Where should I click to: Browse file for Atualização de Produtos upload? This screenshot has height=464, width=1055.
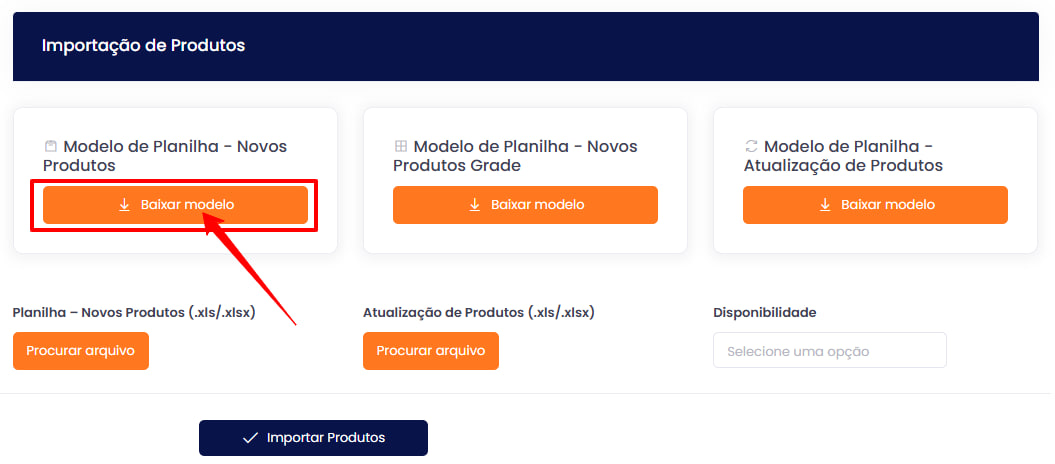click(431, 351)
